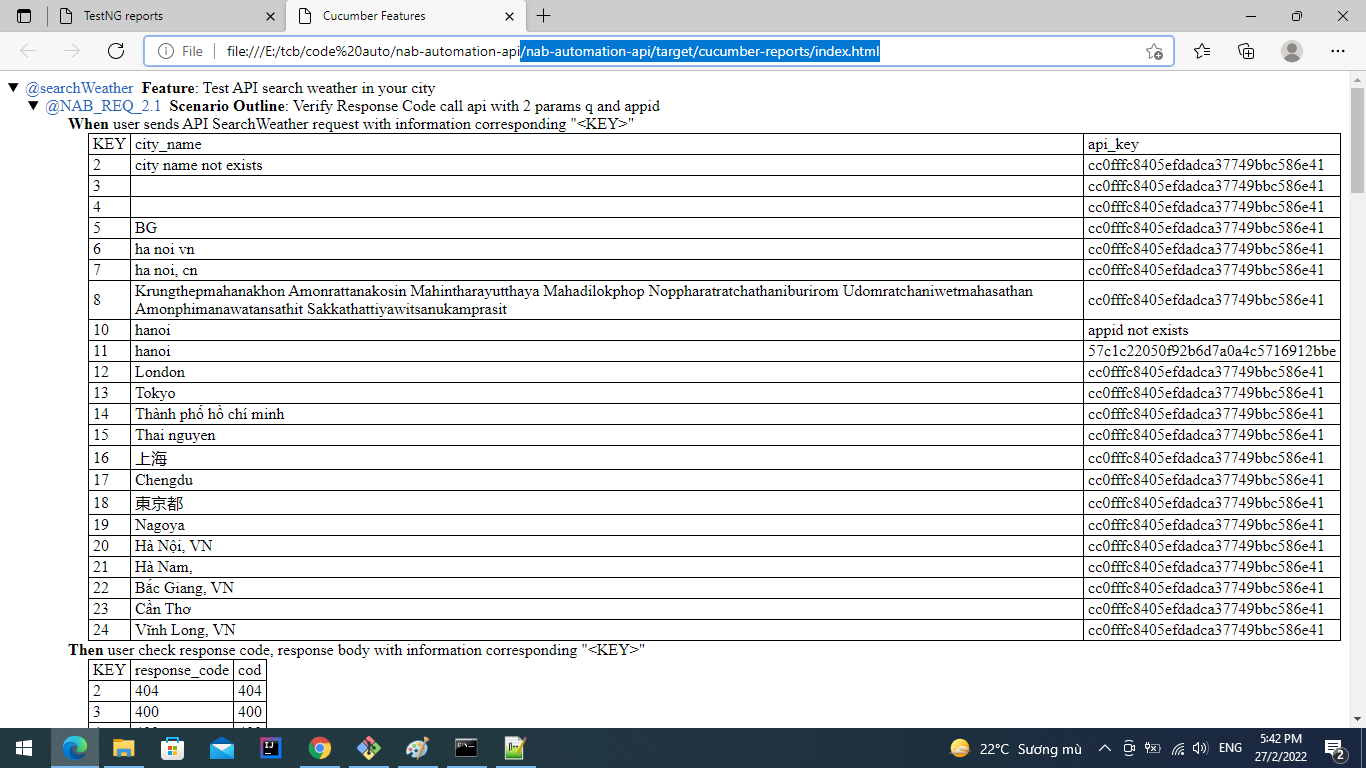This screenshot has width=1366, height=768.
Task: Open a new browser tab
Action: (543, 16)
